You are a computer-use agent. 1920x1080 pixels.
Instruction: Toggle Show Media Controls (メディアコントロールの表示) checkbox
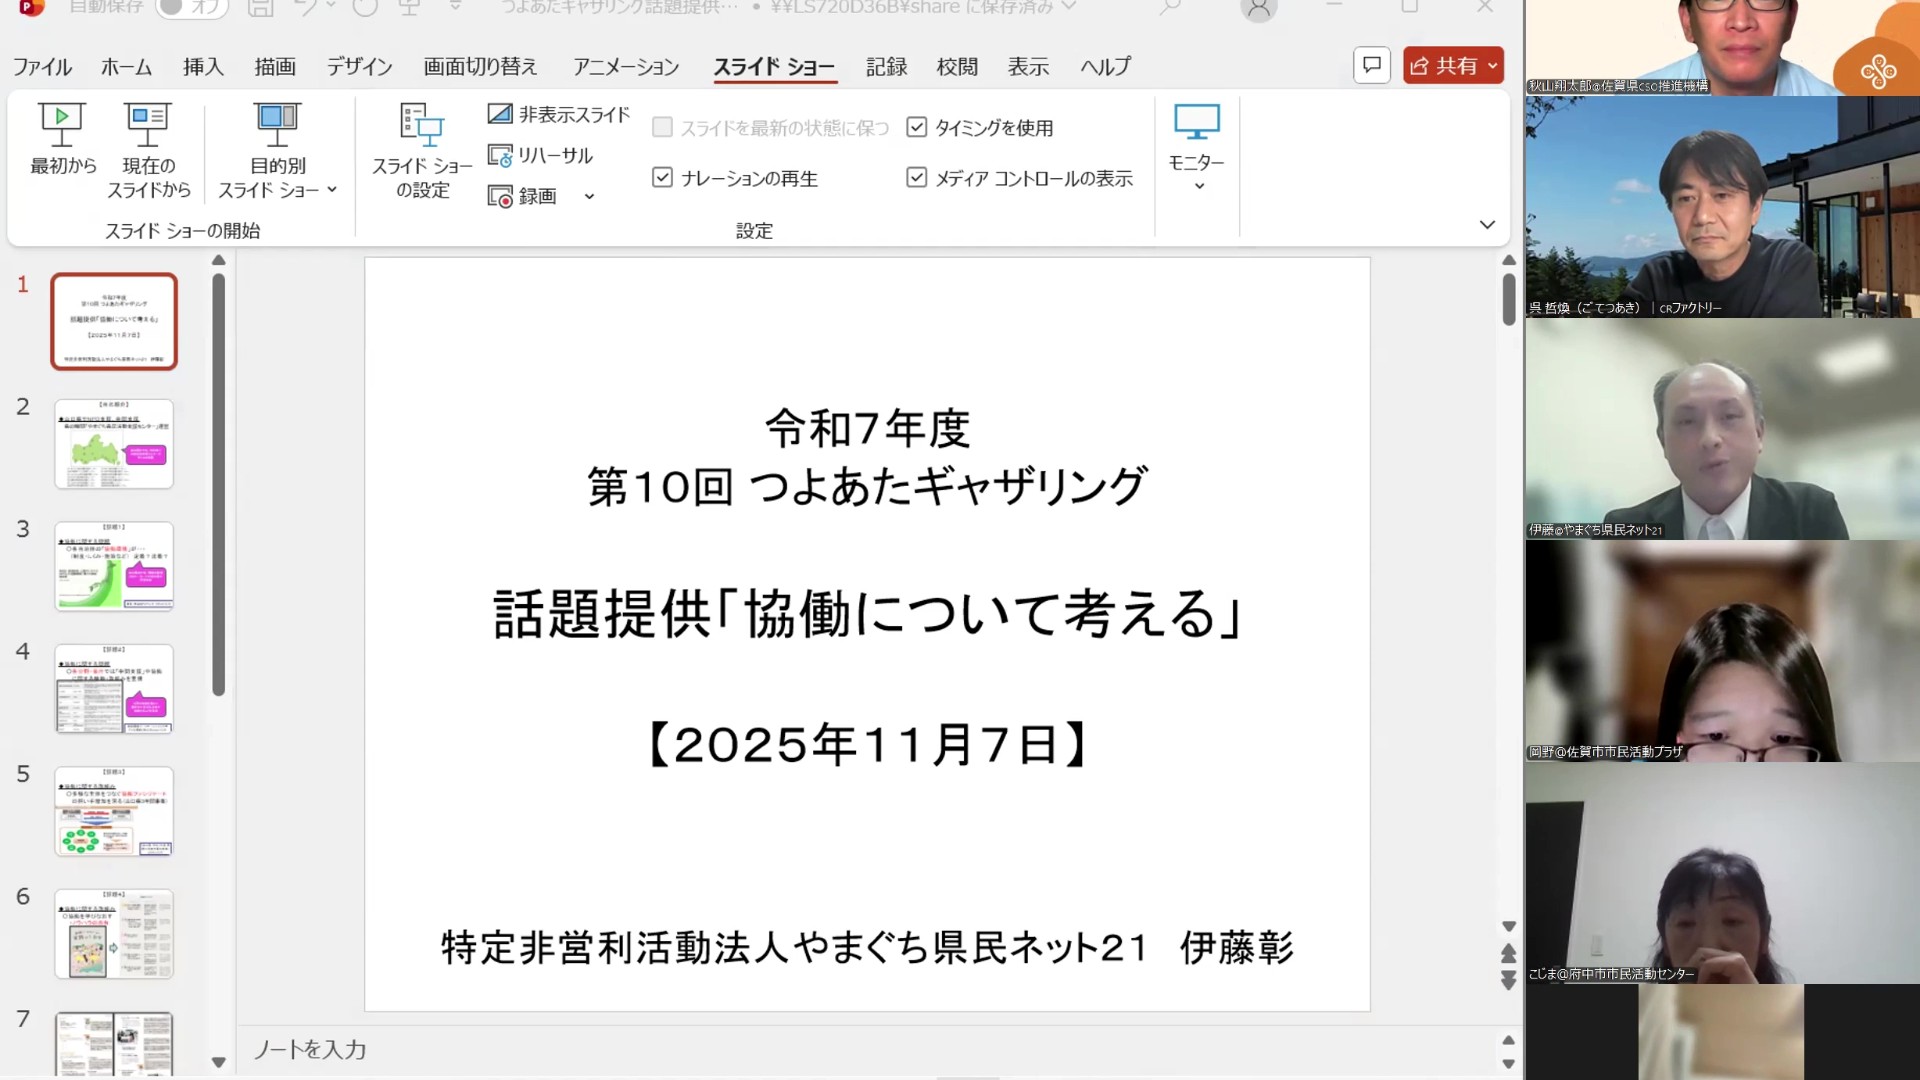tap(916, 178)
